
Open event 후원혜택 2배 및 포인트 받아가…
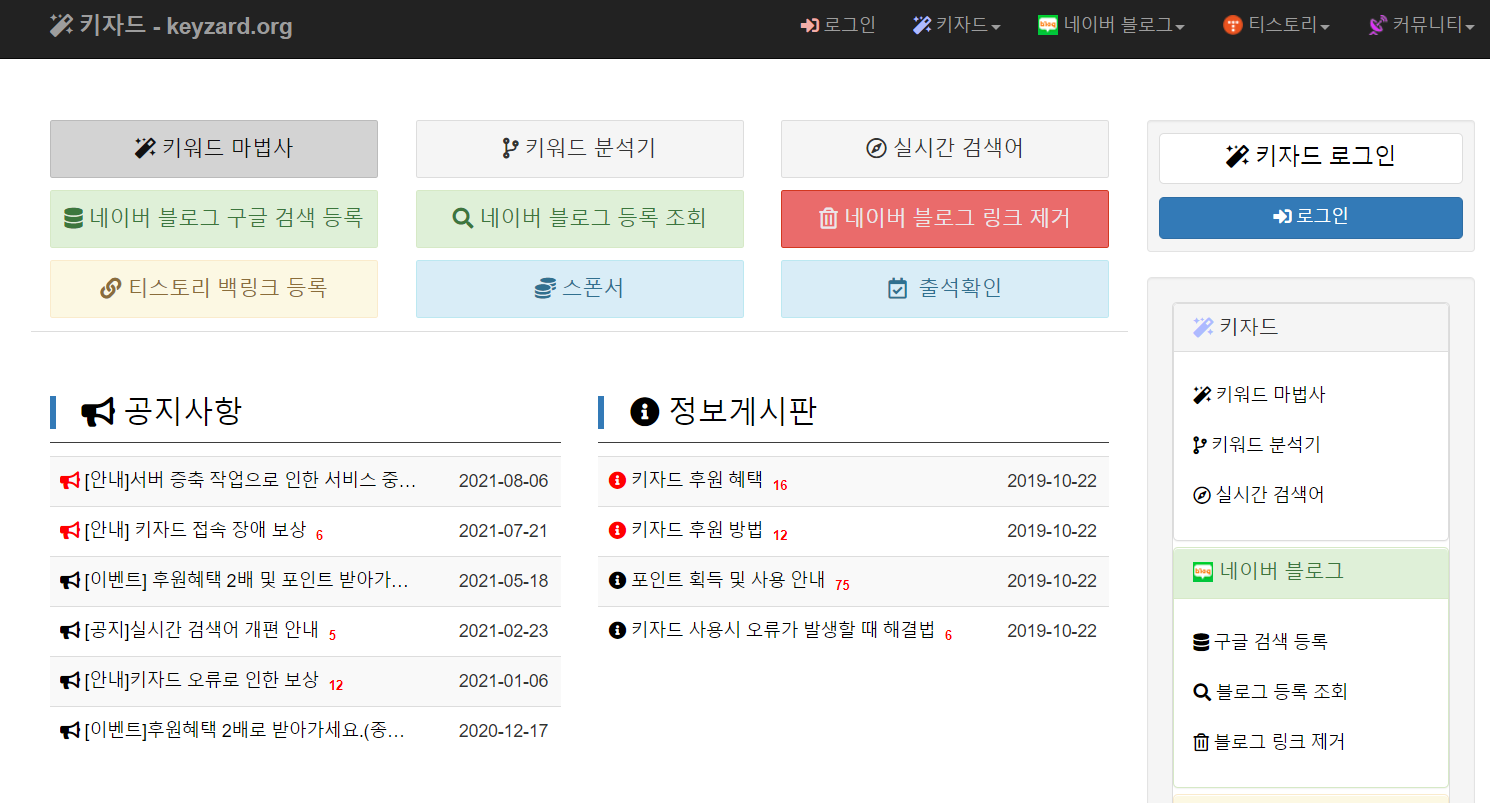[x=246, y=581]
